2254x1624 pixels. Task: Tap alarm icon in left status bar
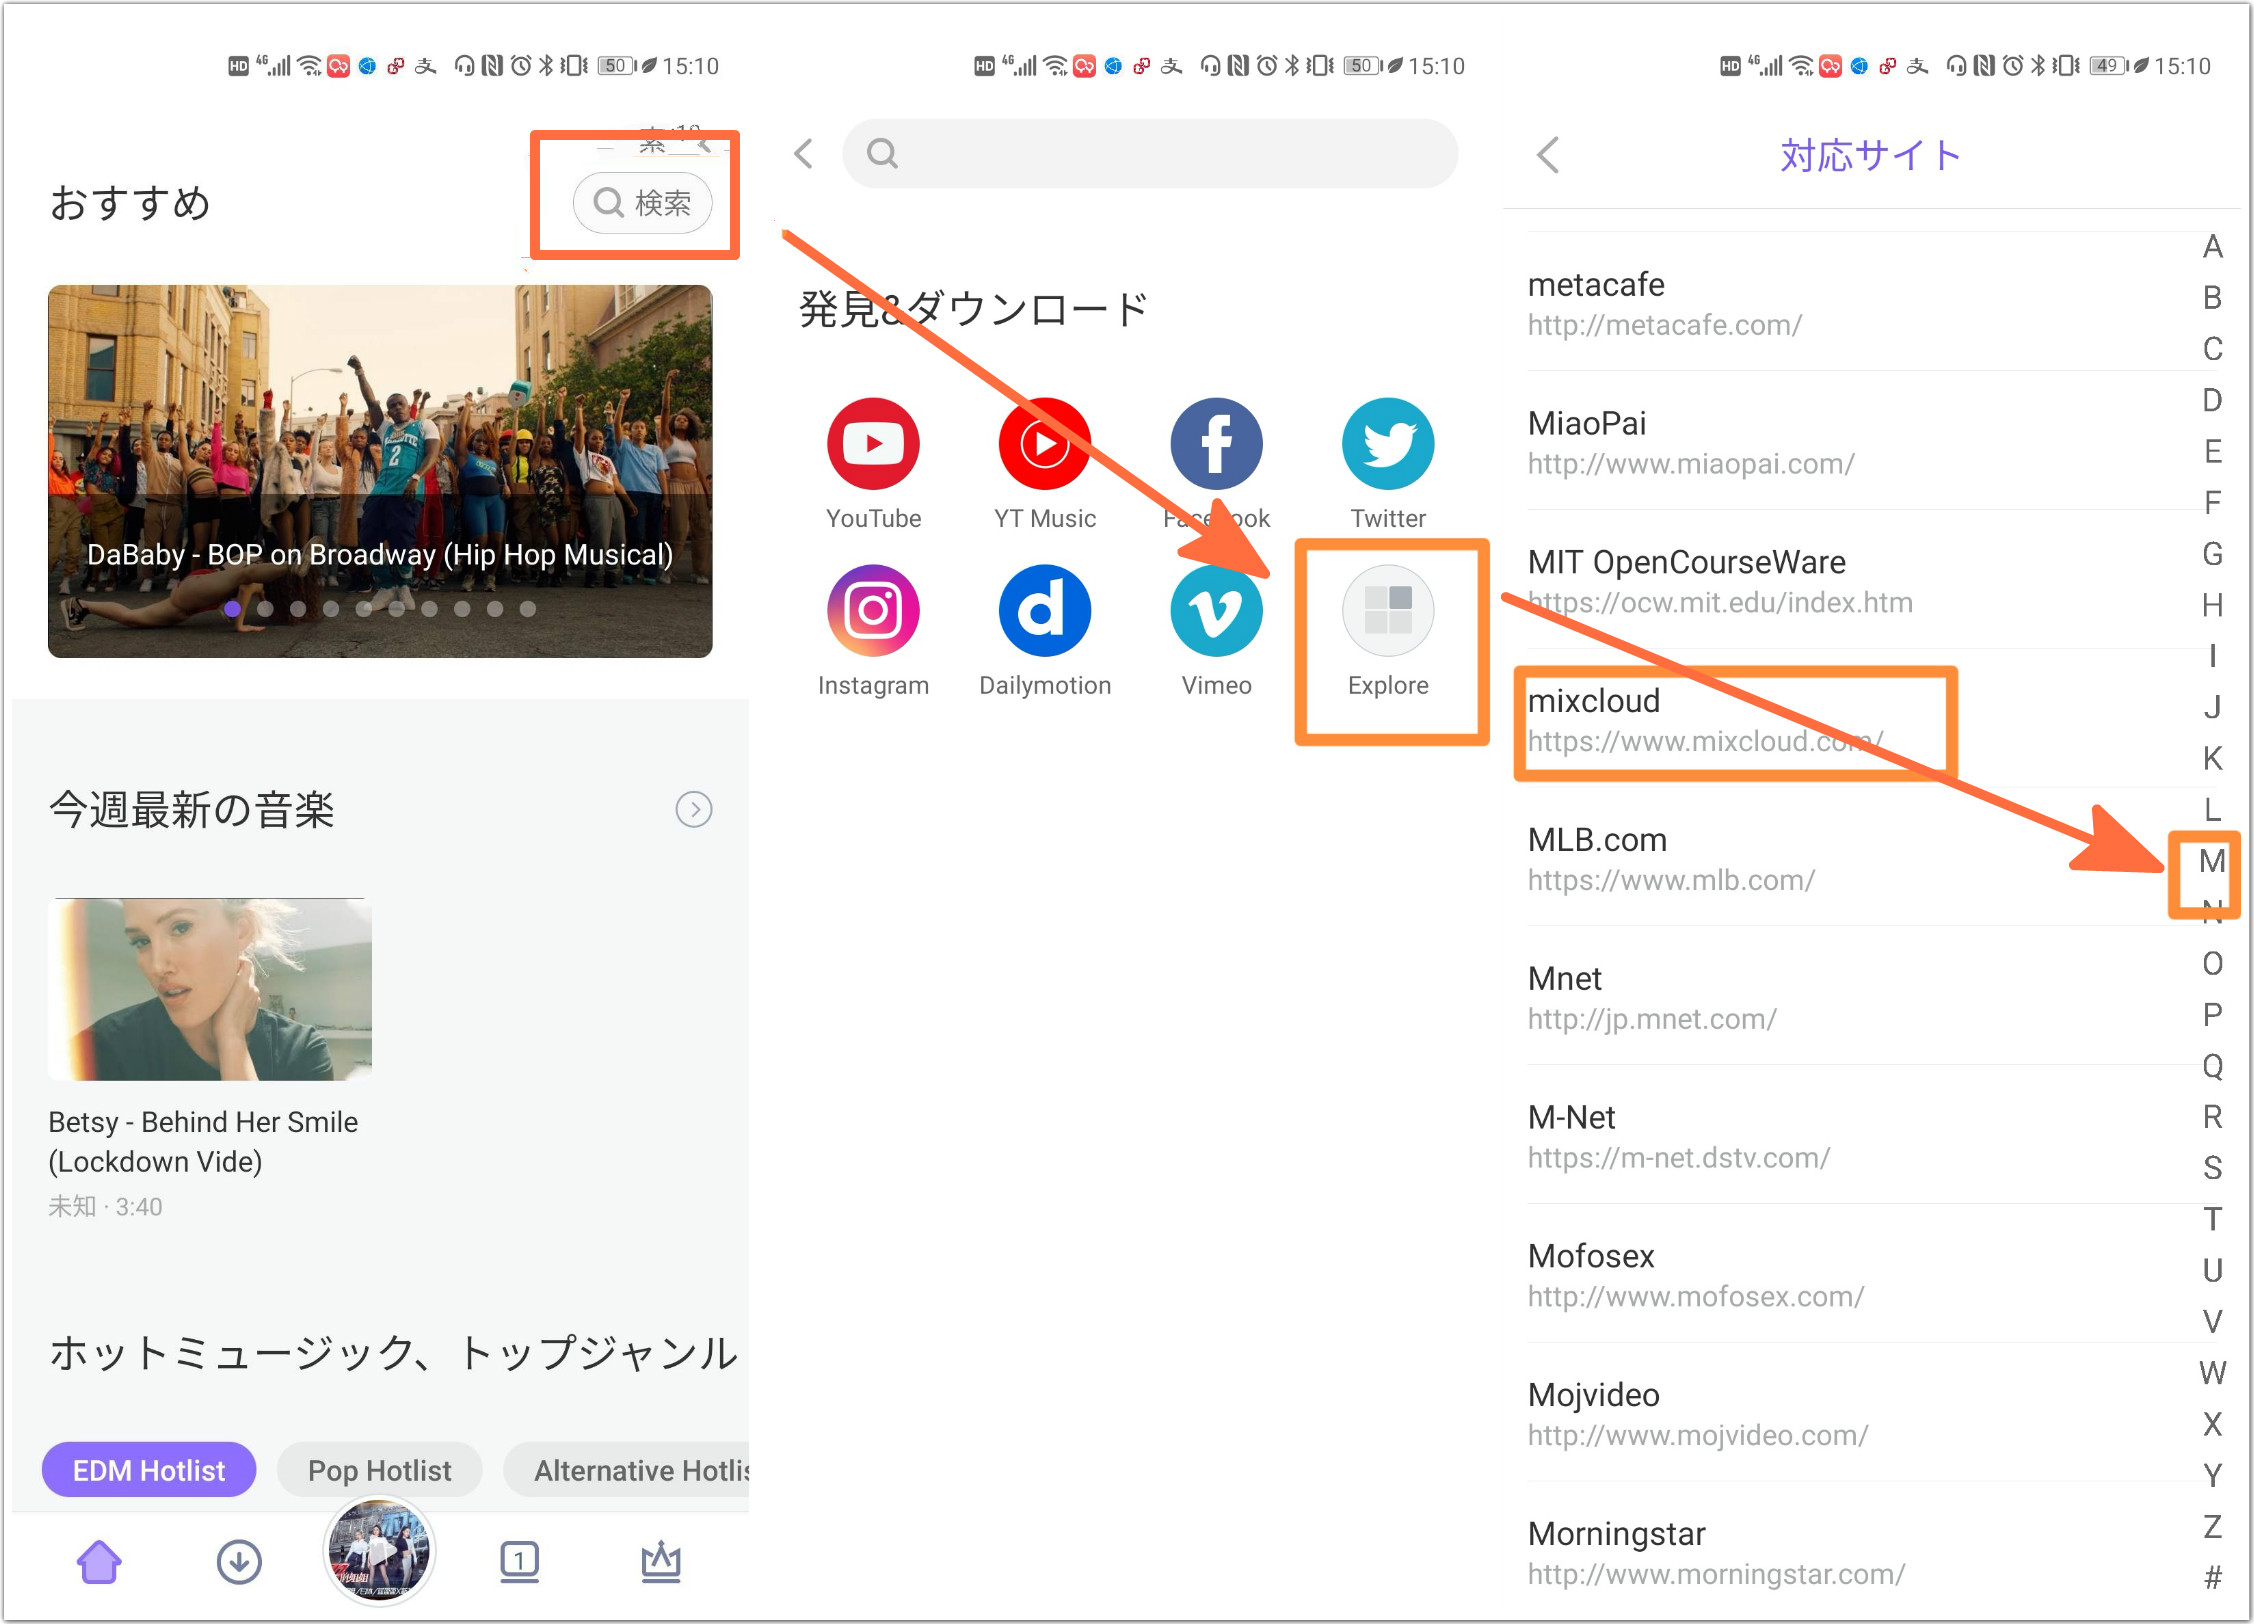click(x=520, y=66)
